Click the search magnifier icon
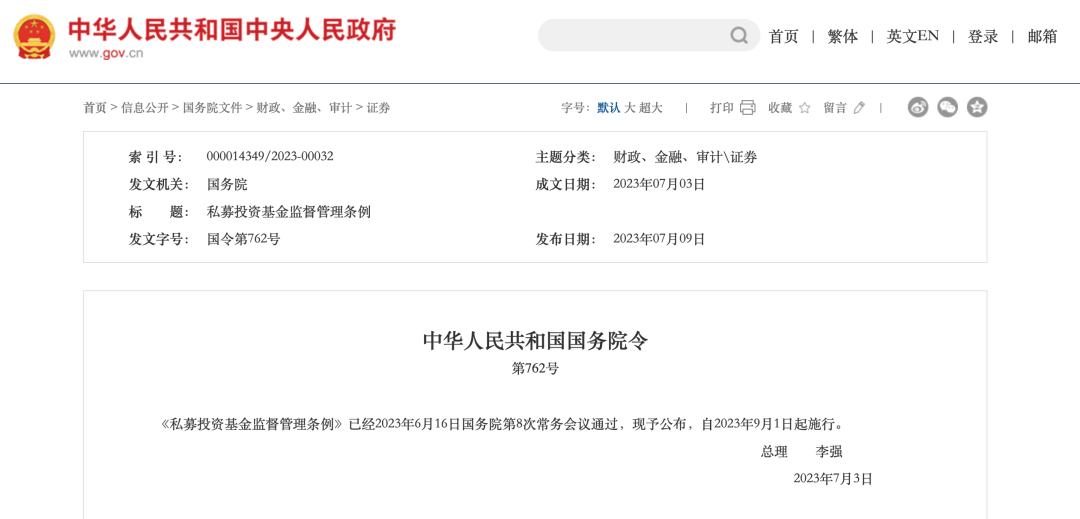 click(x=738, y=35)
